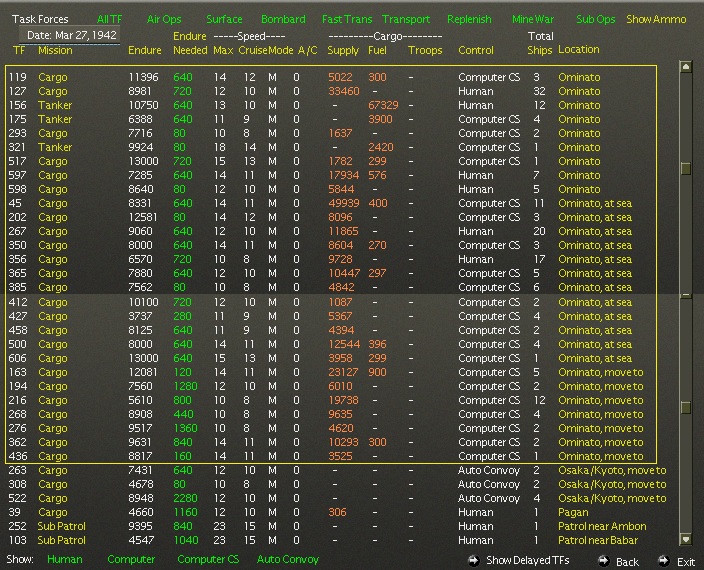Image resolution: width=704 pixels, height=570 pixels.
Task: Toggle Auto Convoy task forces filter
Action: [288, 559]
